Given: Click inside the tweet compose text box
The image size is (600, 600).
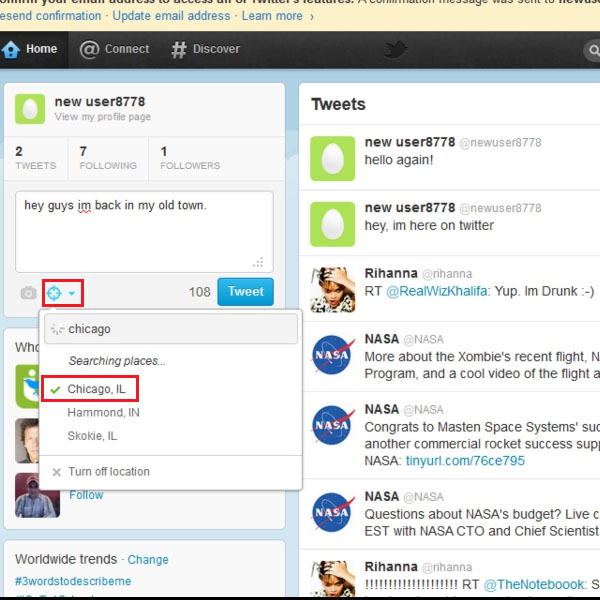Looking at the screenshot, I should pyautogui.click(x=144, y=232).
